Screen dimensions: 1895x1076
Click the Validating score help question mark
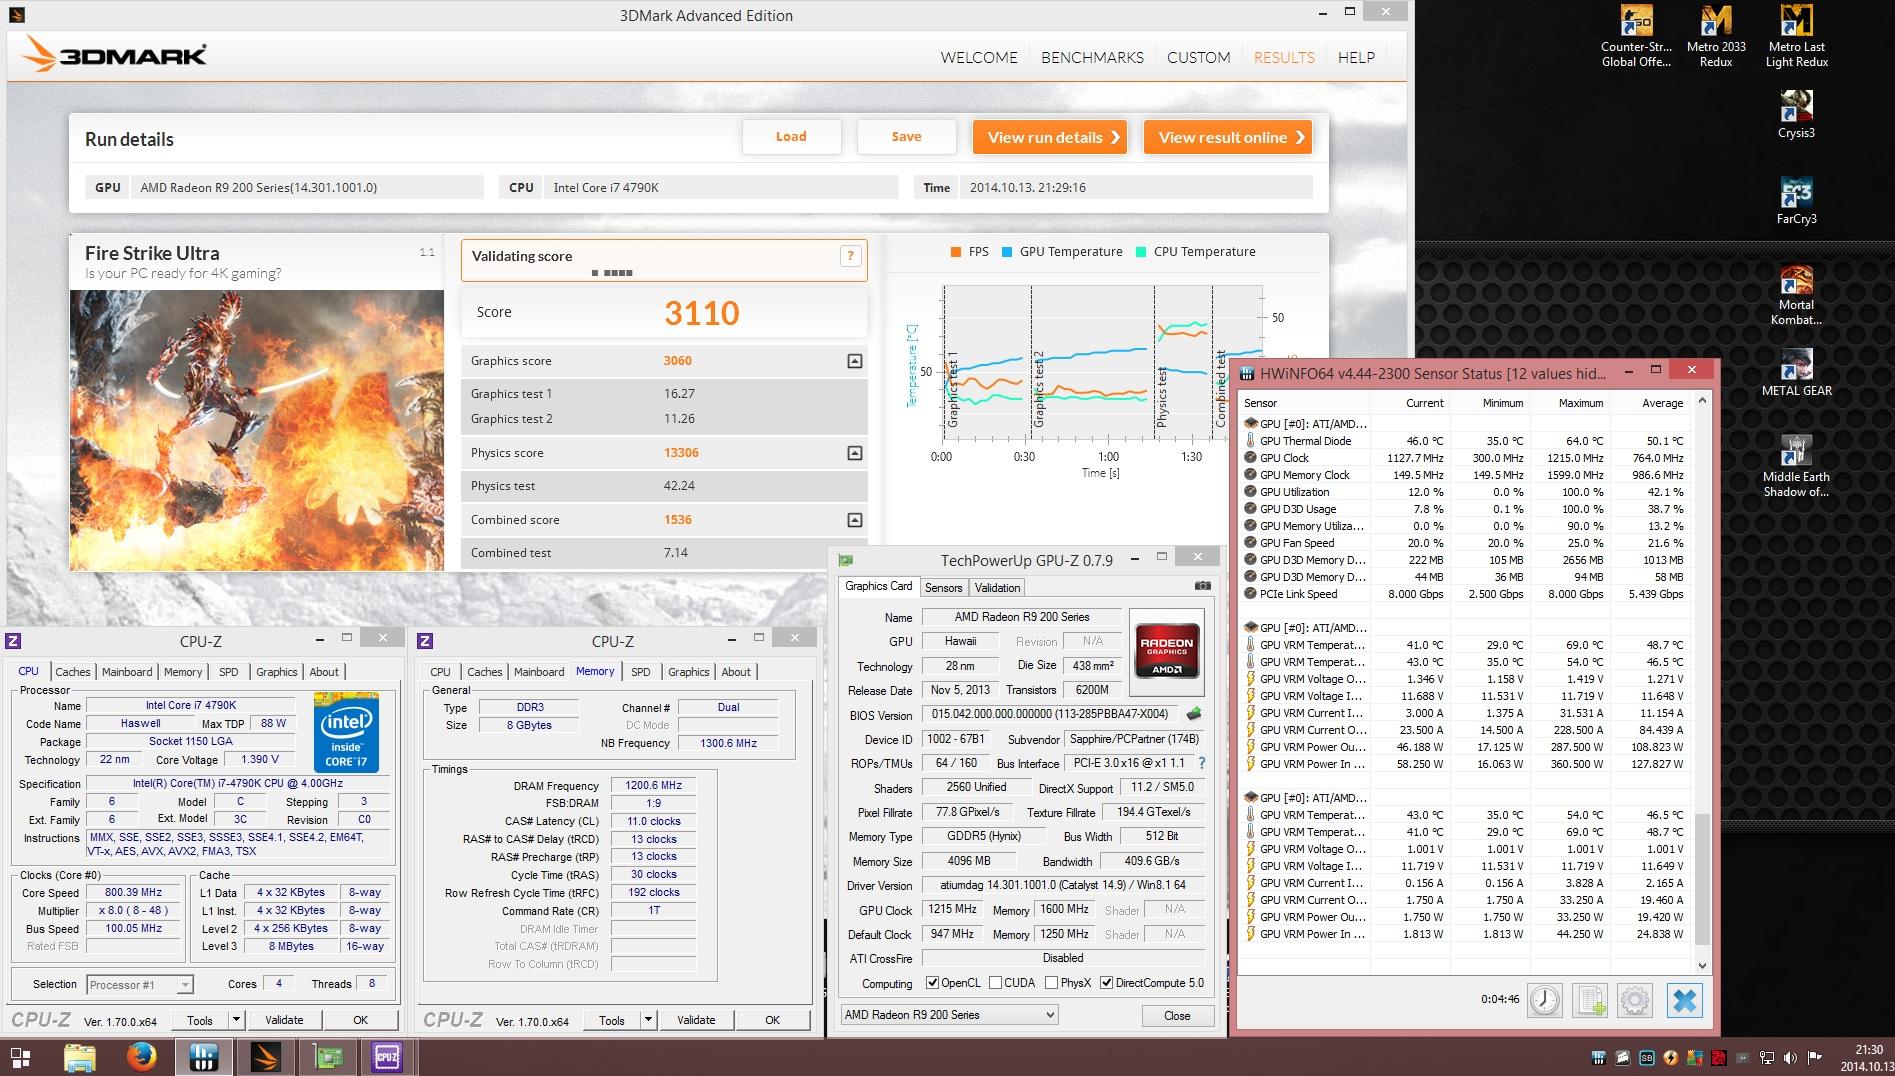(x=850, y=256)
